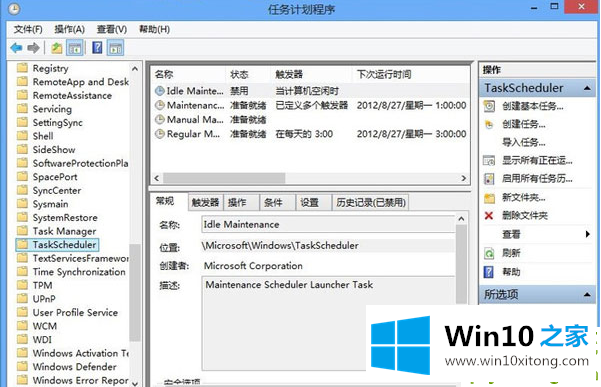
Task: Click the red X 删除文件夹 icon
Action: [x=489, y=216]
